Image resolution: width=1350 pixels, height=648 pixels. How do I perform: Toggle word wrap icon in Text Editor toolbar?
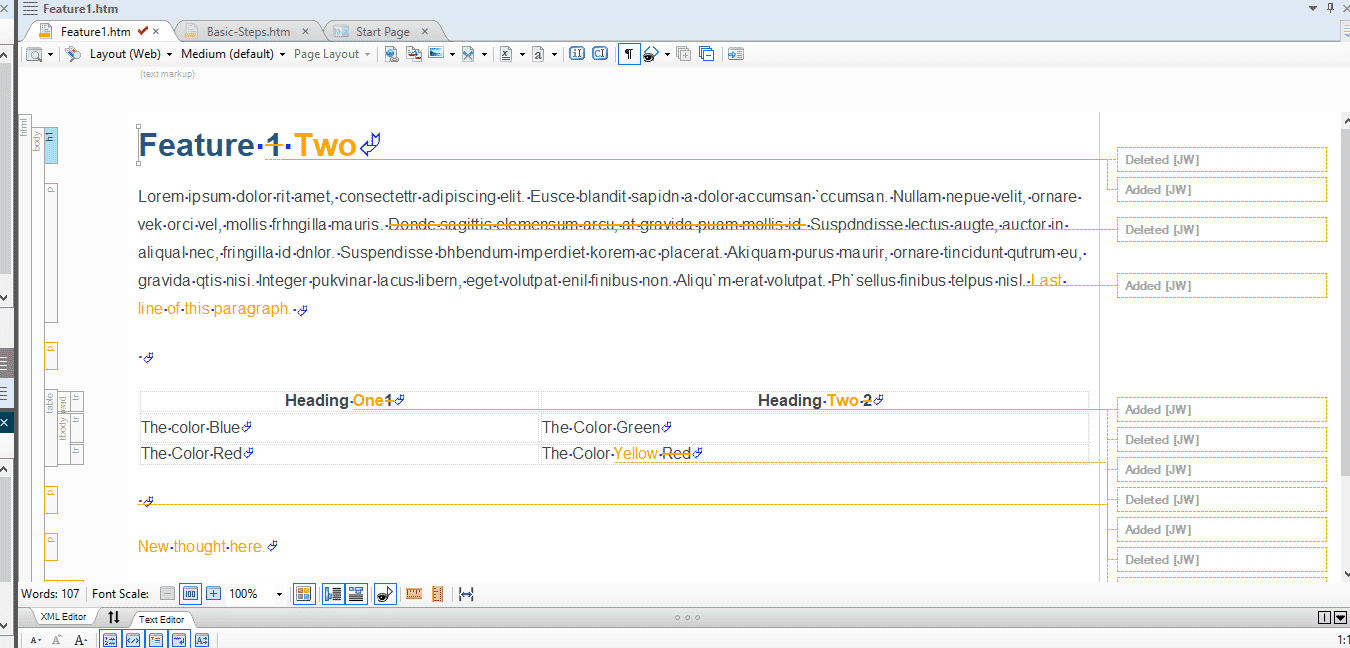click(179, 640)
